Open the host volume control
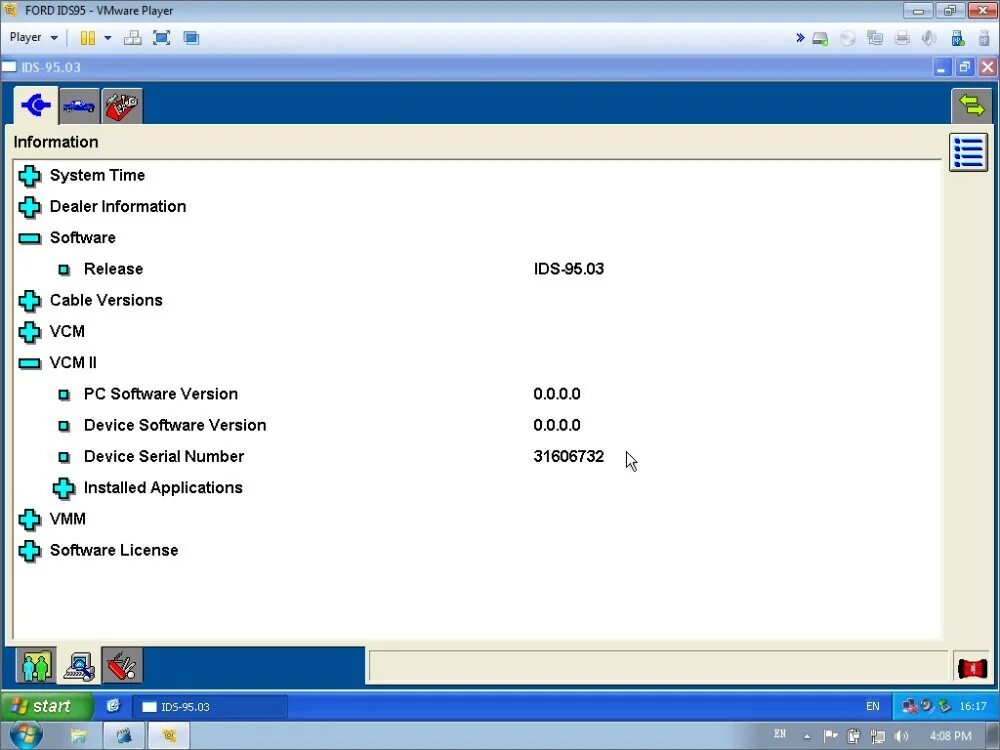Viewport: 1000px width, 750px height. [901, 737]
